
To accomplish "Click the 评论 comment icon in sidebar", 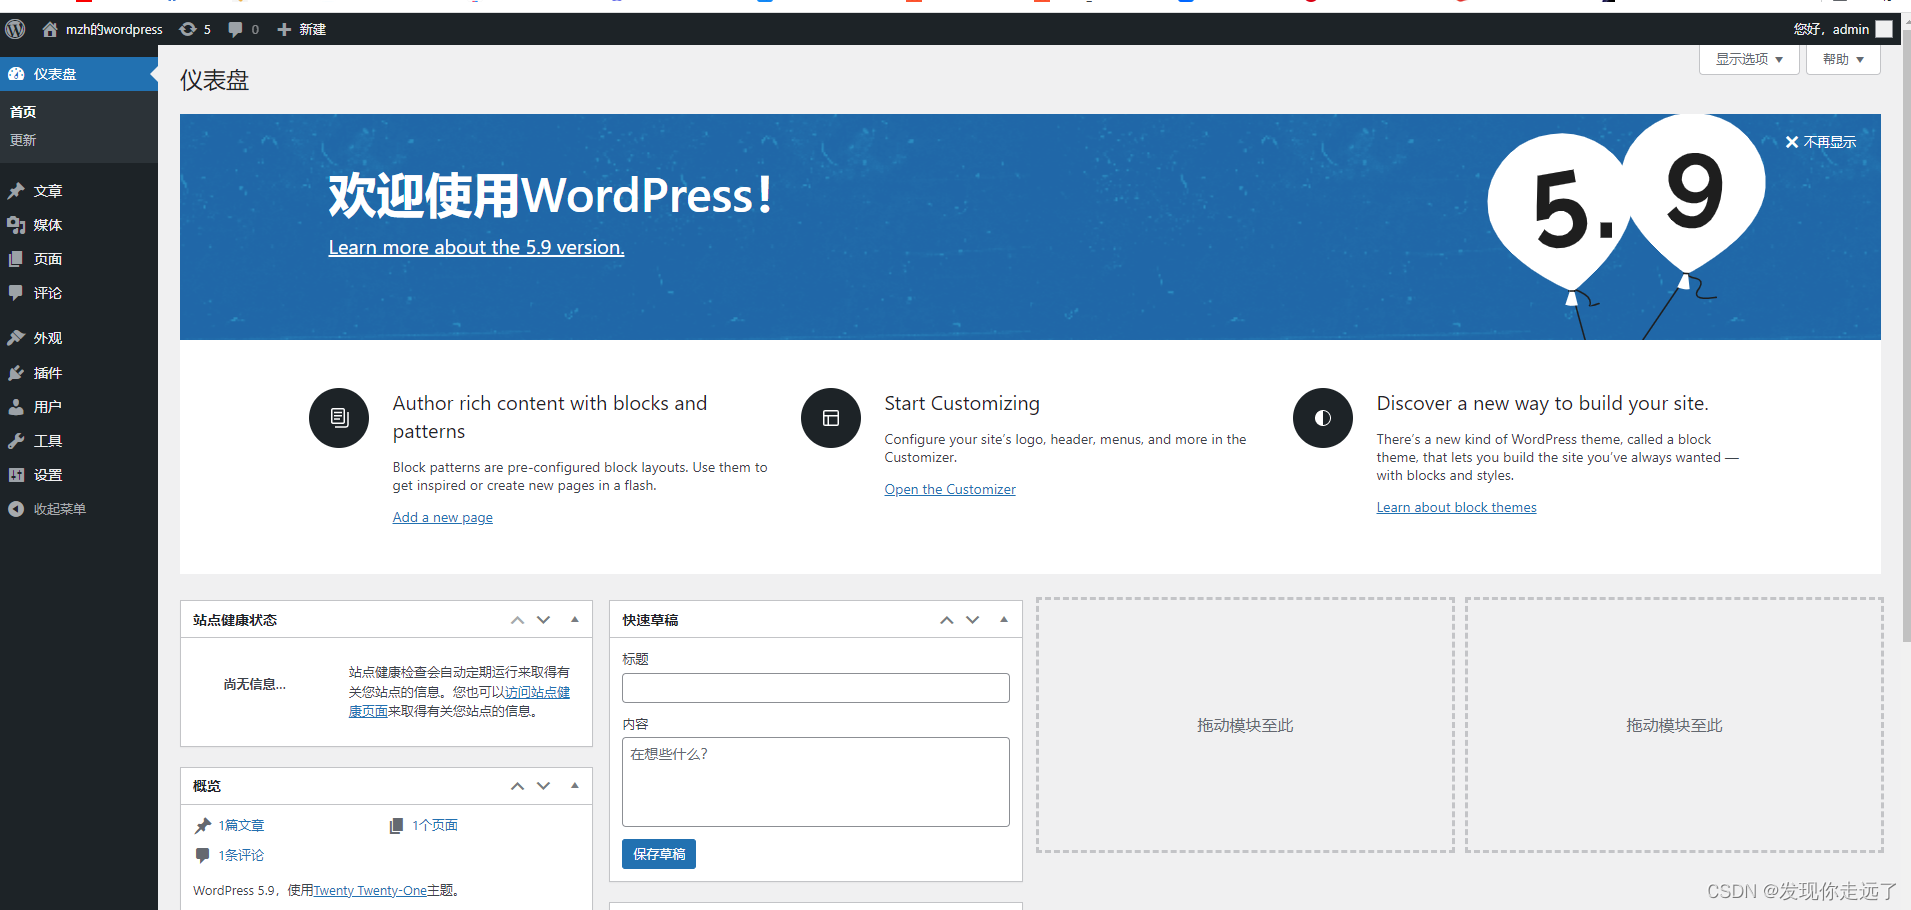I will (x=16, y=293).
